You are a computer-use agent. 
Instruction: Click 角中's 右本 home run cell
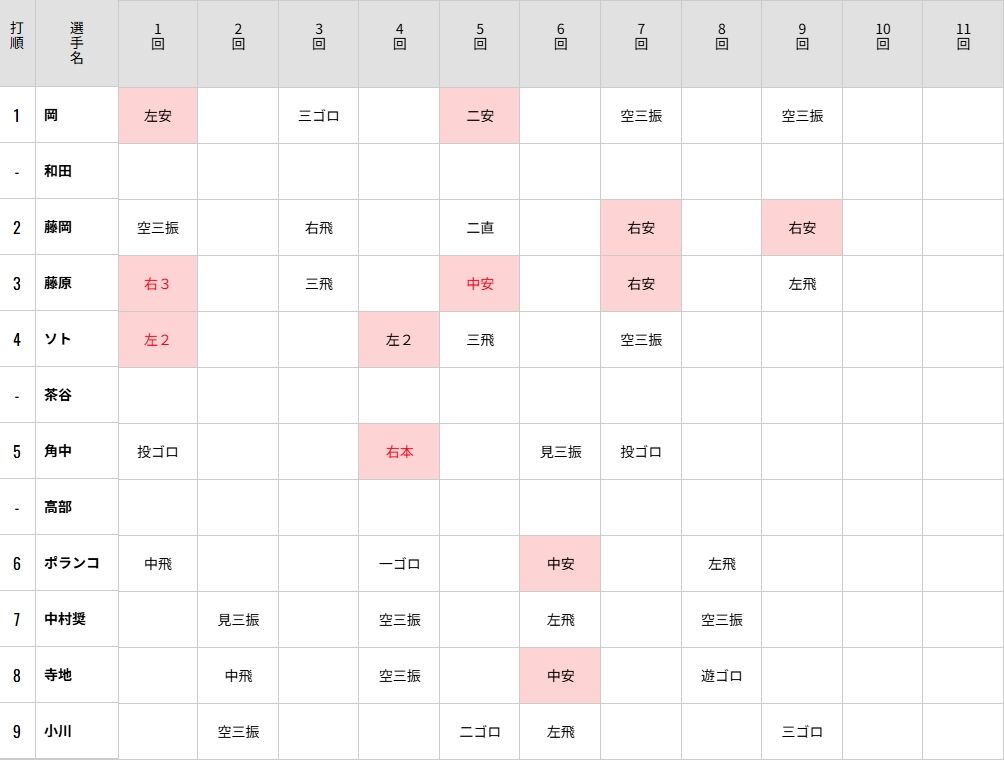click(399, 451)
